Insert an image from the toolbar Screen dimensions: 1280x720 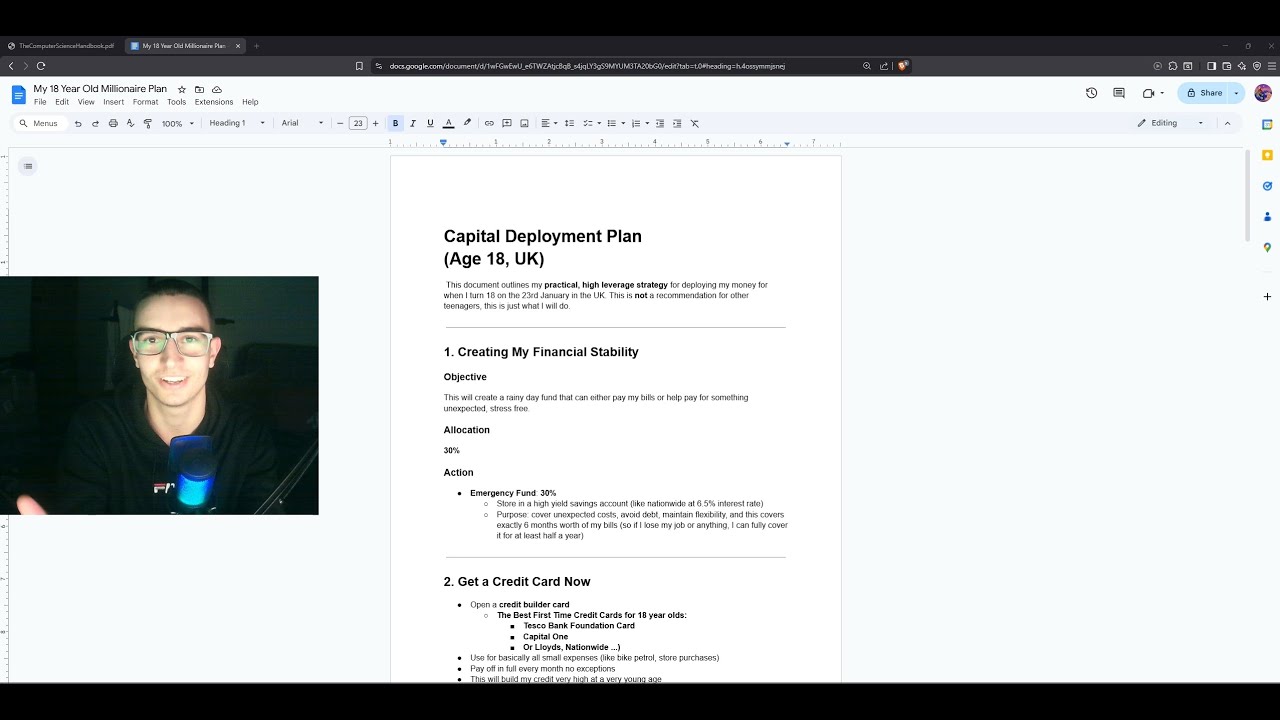click(524, 123)
